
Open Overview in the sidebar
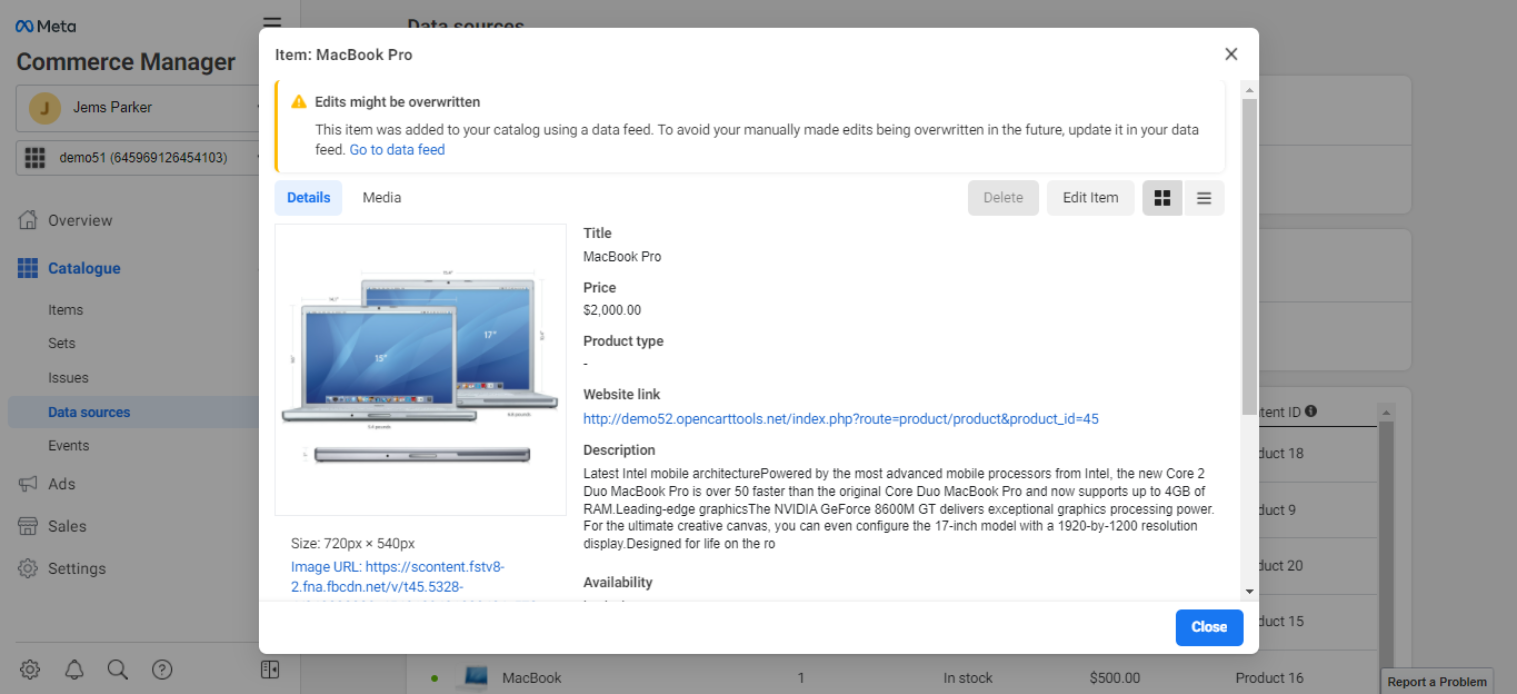click(x=80, y=220)
